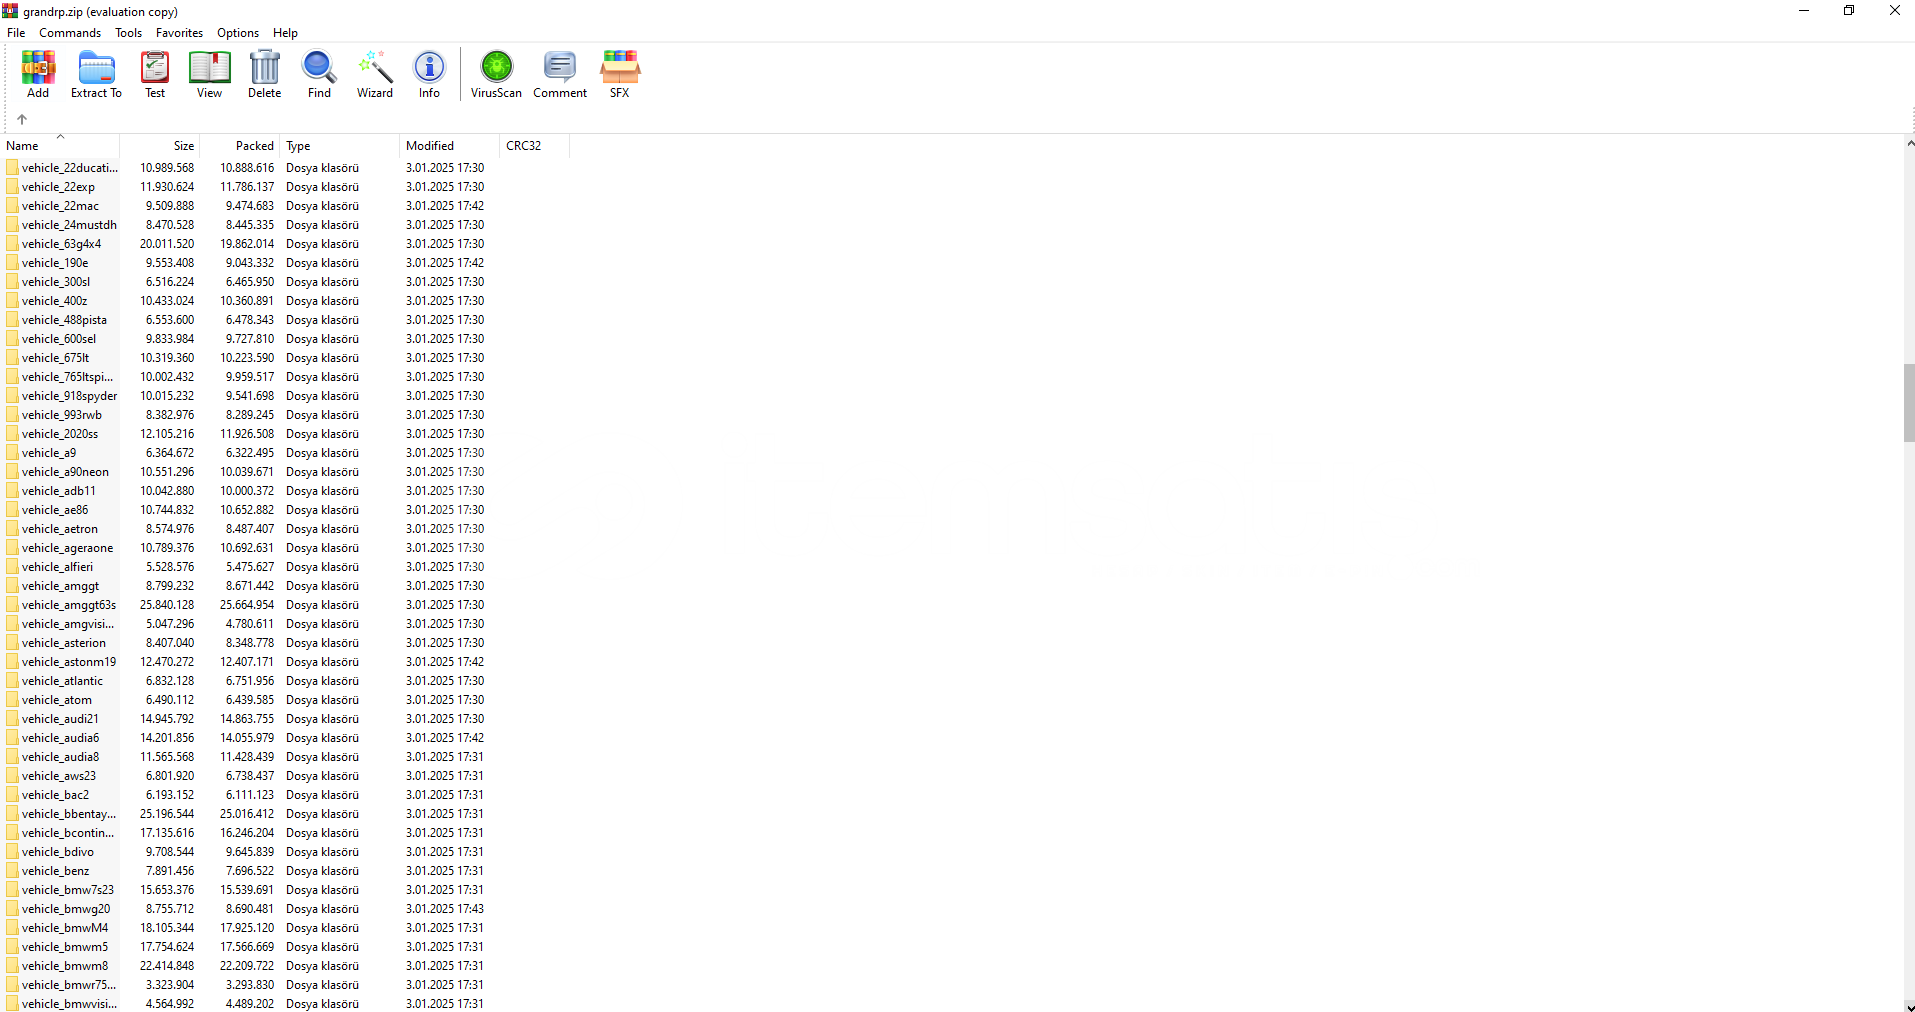Open the Comment tool
Screen dimensions: 1915x1012
tap(560, 74)
